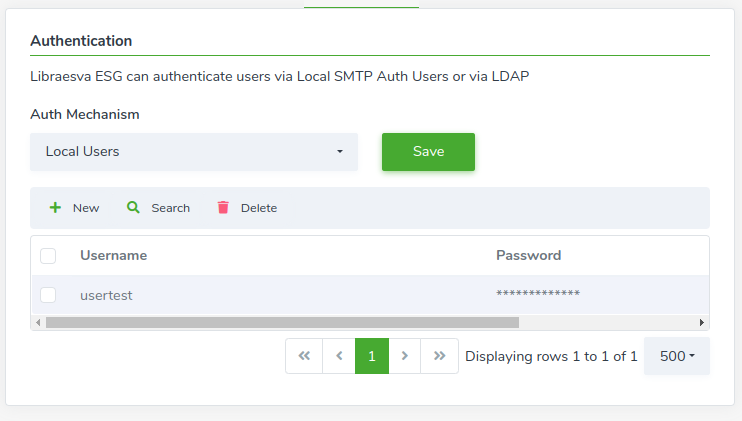Select the usertest username cell

click(106, 296)
